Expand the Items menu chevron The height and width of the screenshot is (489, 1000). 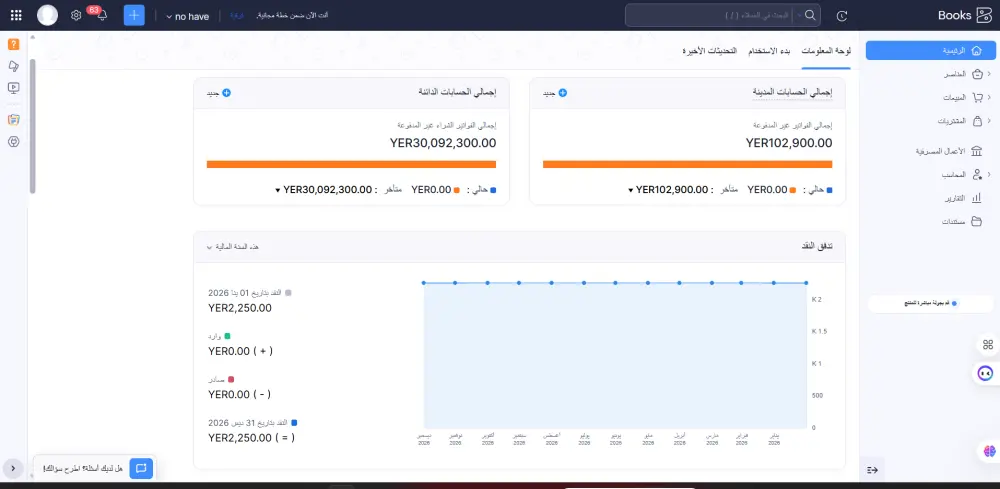(x=989, y=75)
